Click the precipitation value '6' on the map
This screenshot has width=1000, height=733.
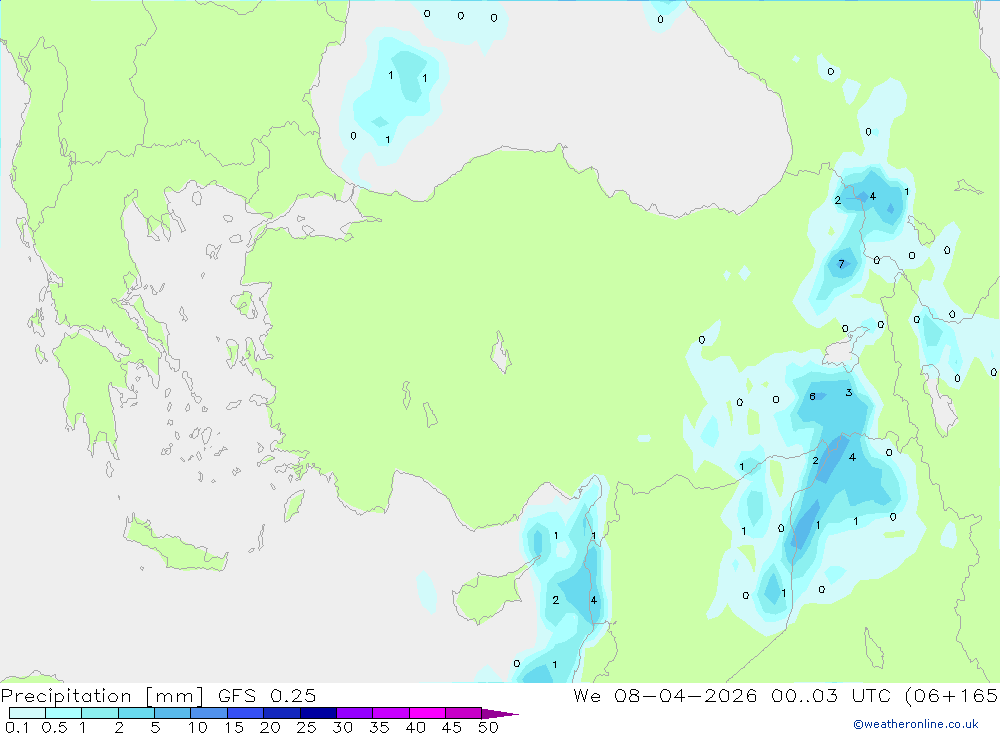[812, 397]
